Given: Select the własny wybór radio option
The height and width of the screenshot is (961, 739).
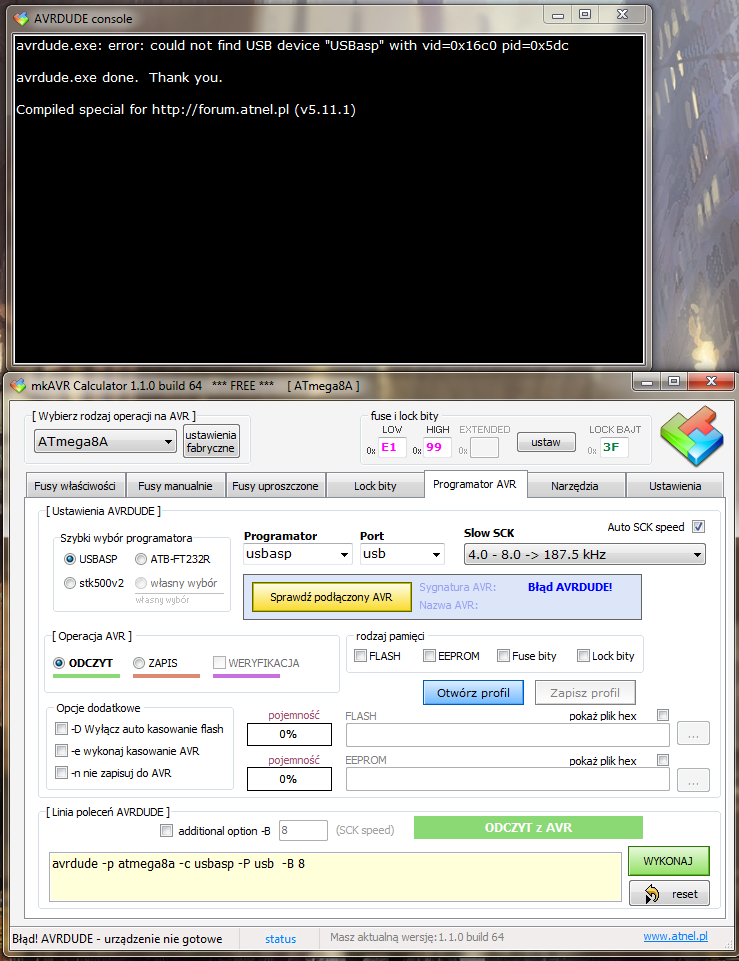Looking at the screenshot, I should point(141,583).
